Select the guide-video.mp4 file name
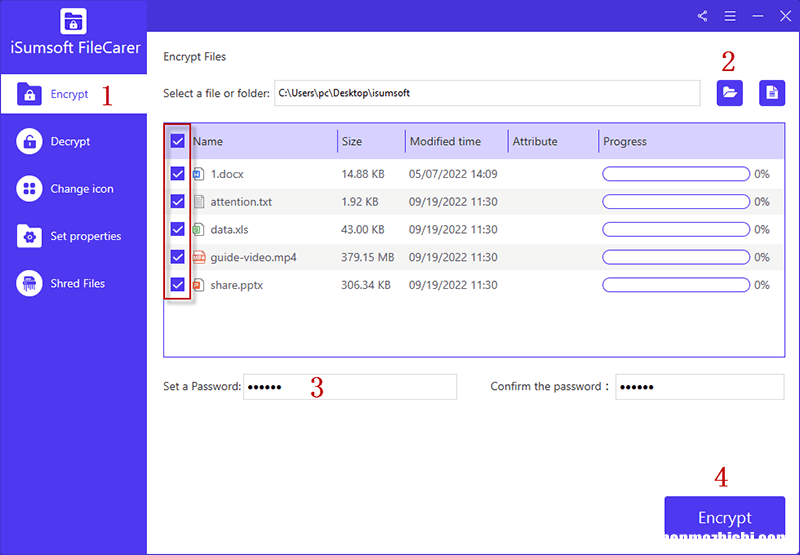This screenshot has height=555, width=800. pos(254,257)
